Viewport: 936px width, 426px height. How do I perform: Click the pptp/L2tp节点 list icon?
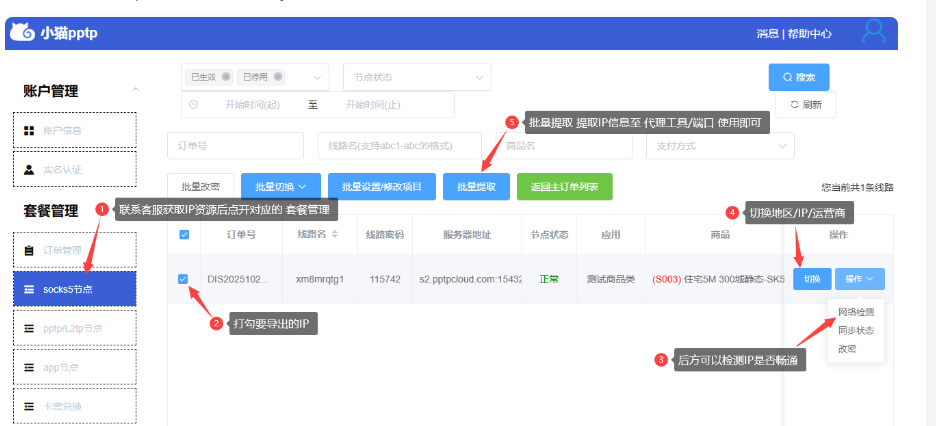(x=29, y=328)
